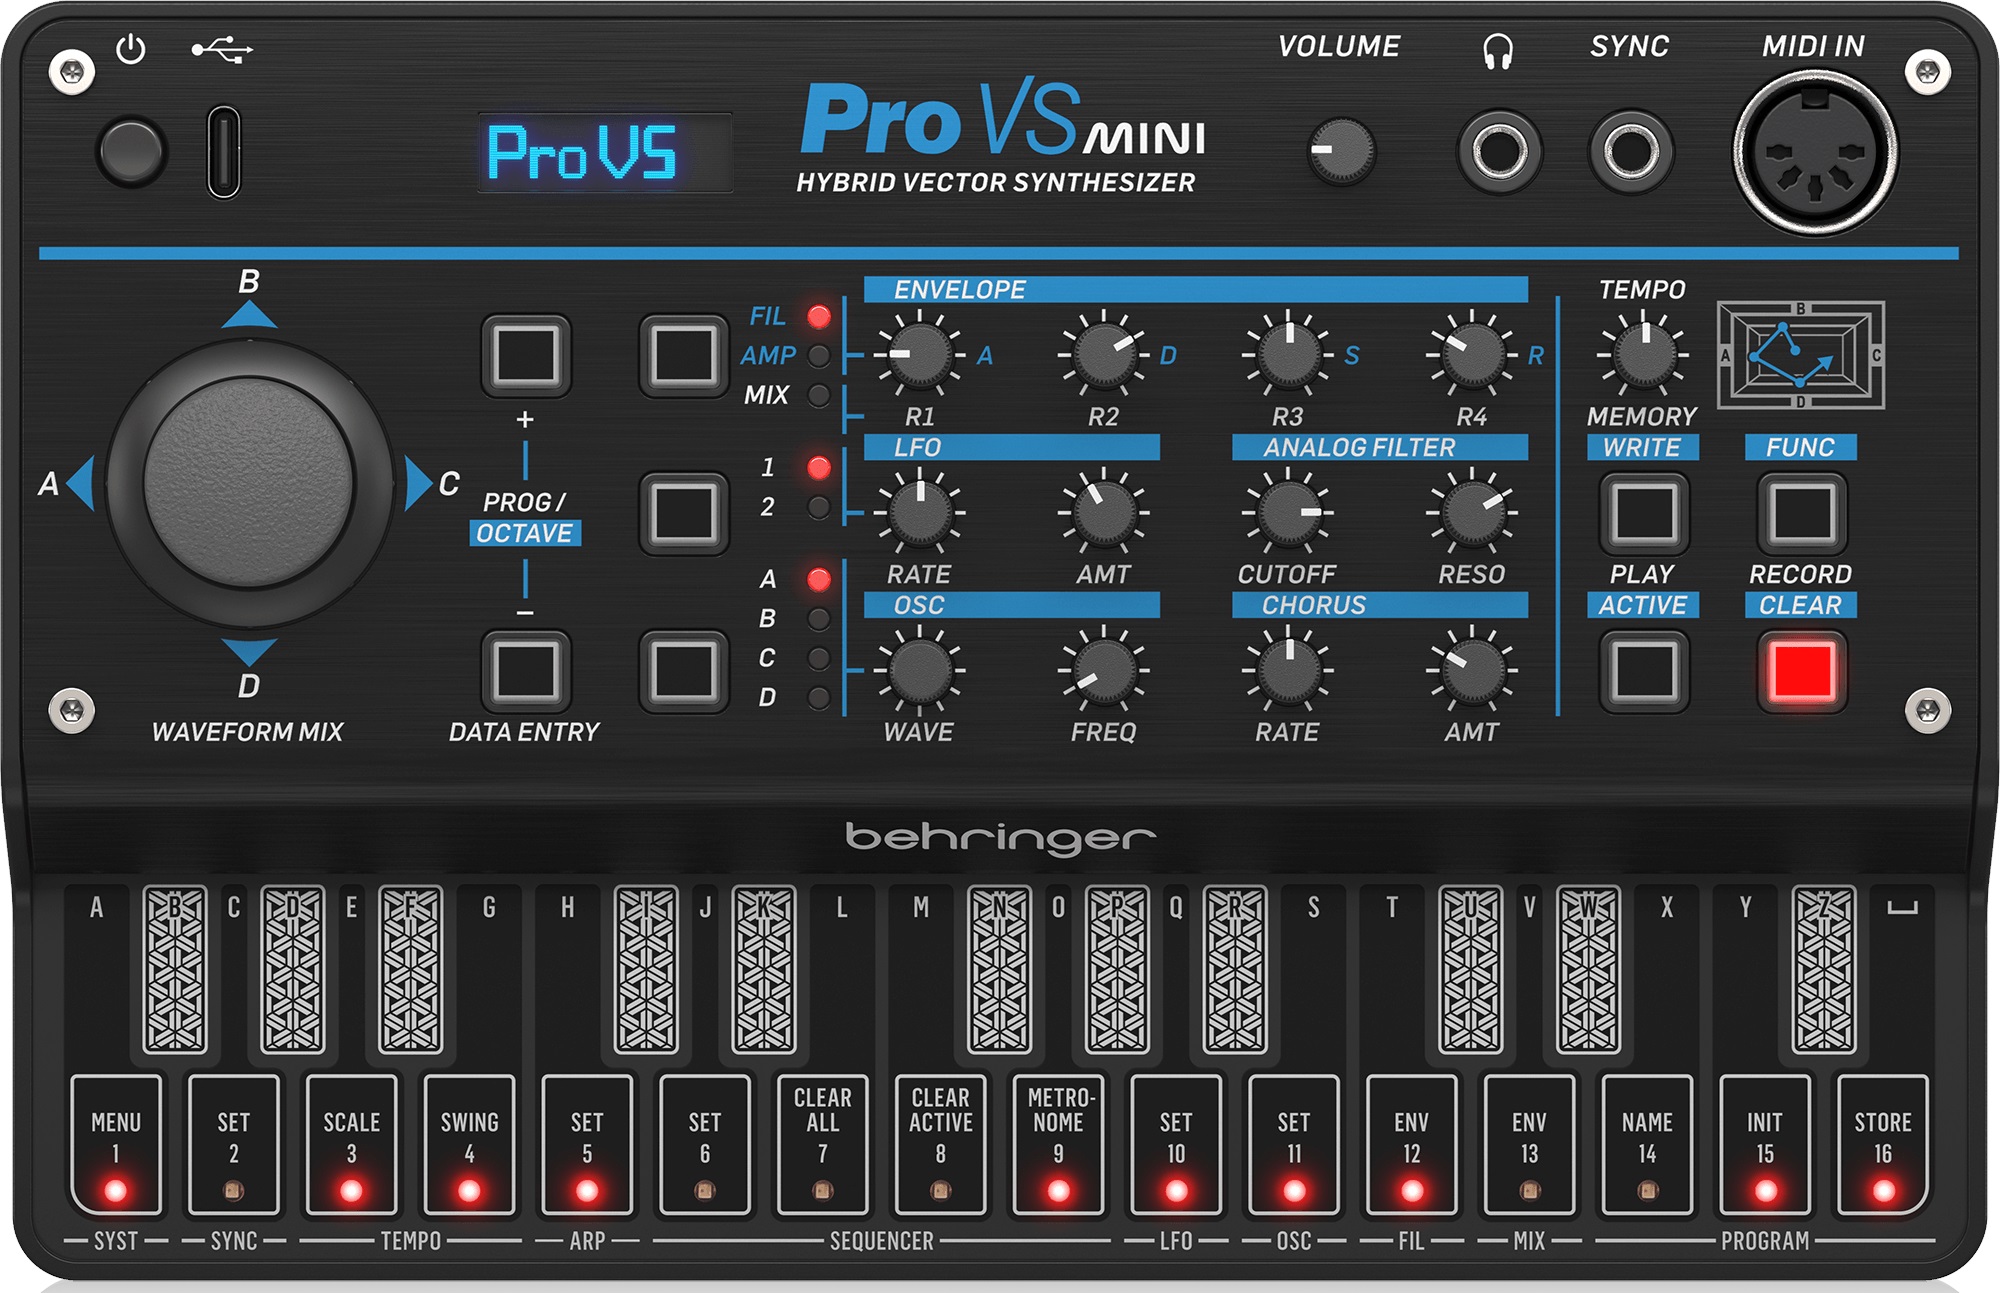Screen dimensions: 2000x1293
Task: Click the blue C arrow beside joystick
Action: point(416,483)
